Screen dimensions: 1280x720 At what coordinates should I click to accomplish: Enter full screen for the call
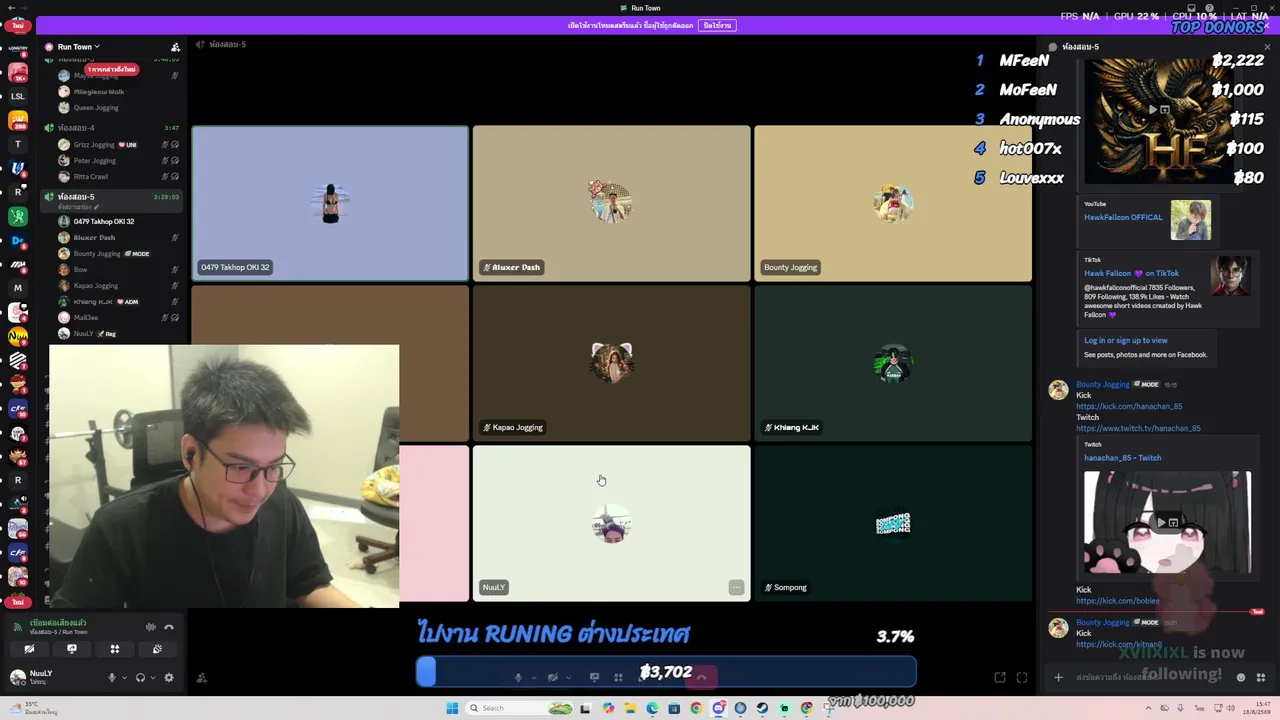(x=1022, y=678)
